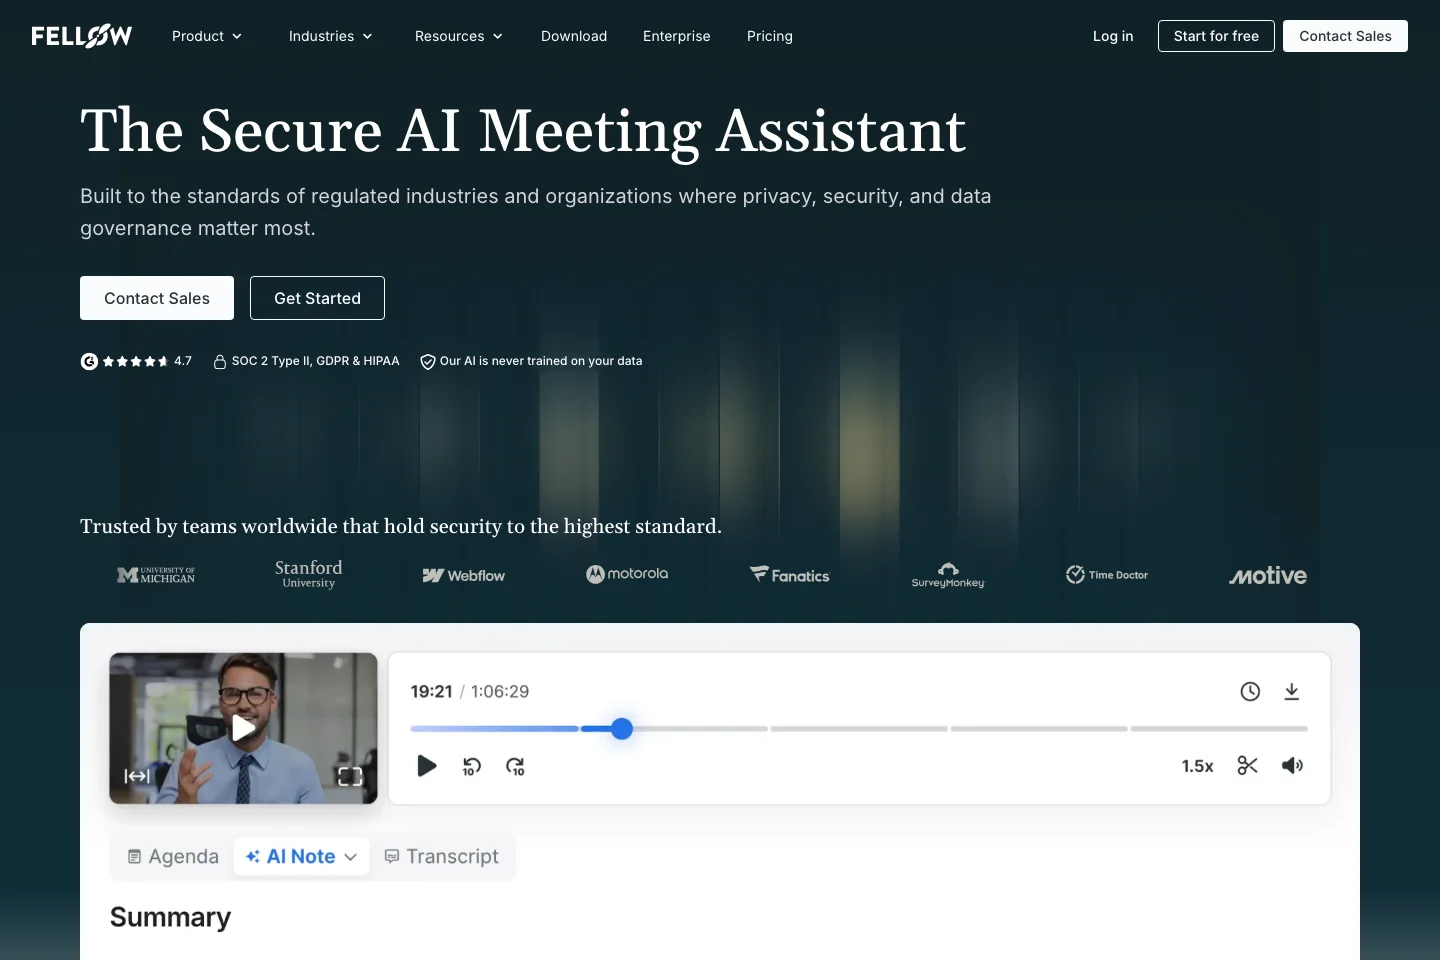Image resolution: width=1440 pixels, height=960 pixels.
Task: Go to the Download page
Action: point(574,36)
